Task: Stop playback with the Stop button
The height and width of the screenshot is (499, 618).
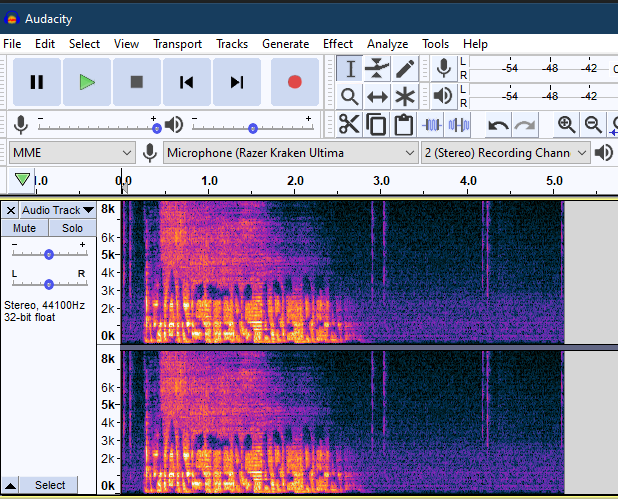Action: point(137,82)
